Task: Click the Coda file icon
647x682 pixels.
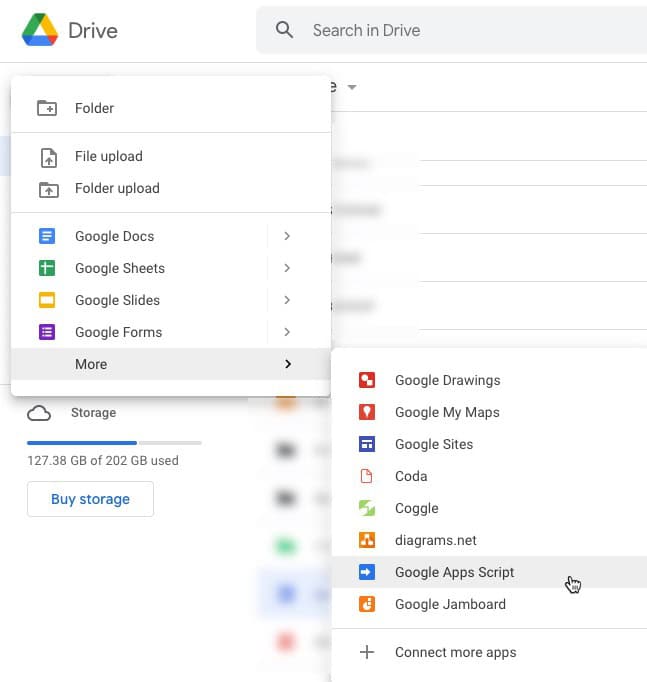Action: pyautogui.click(x=367, y=476)
